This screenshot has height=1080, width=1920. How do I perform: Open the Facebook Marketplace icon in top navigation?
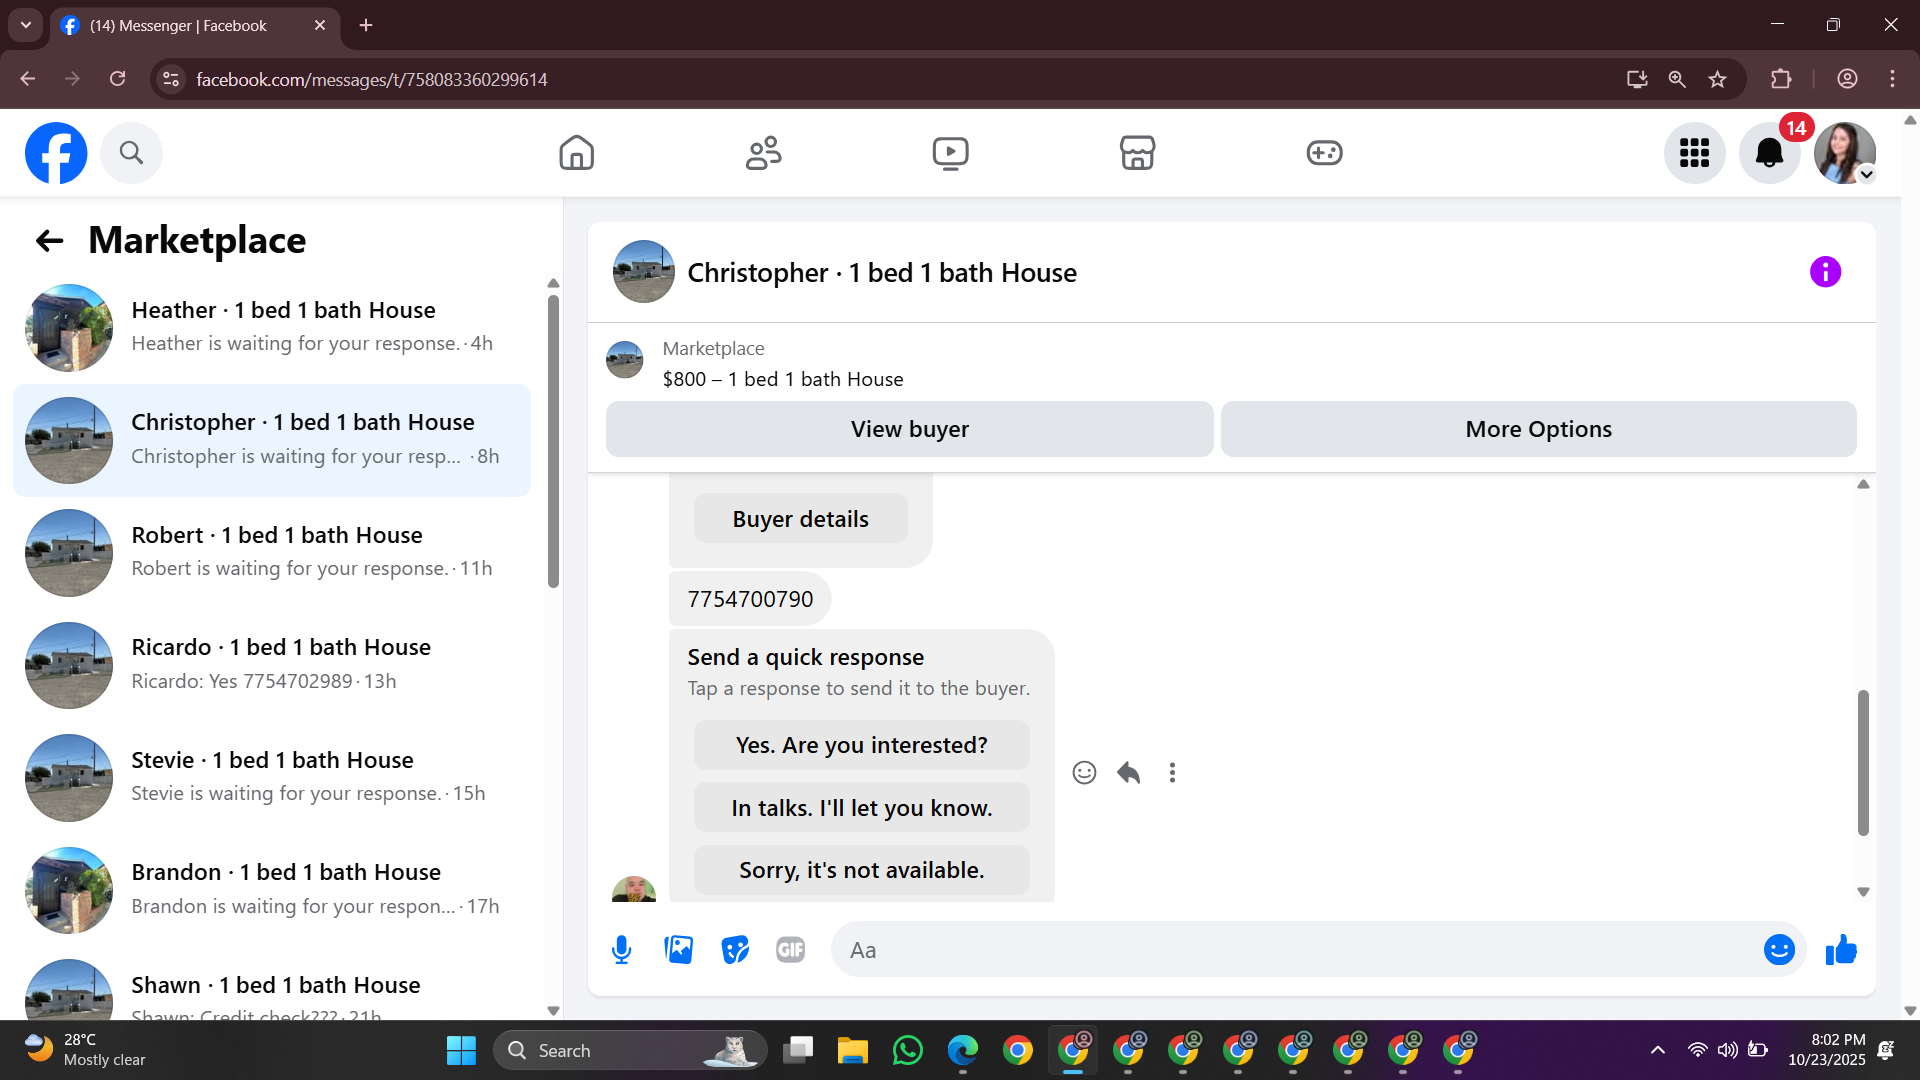[1137, 153]
